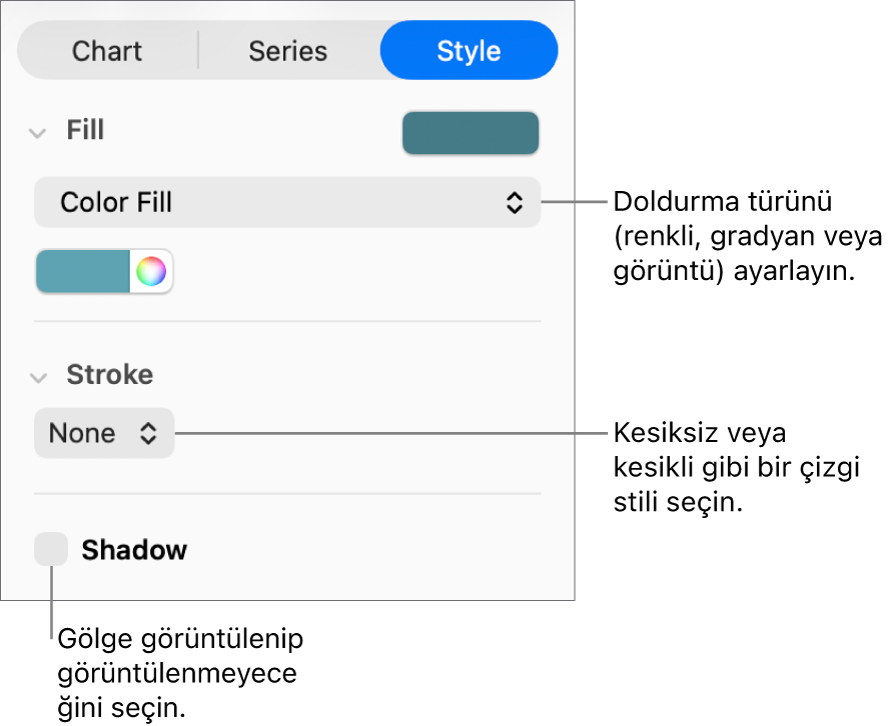891x726 pixels.
Task: Open the Color Fill type dropdown
Action: 287,203
